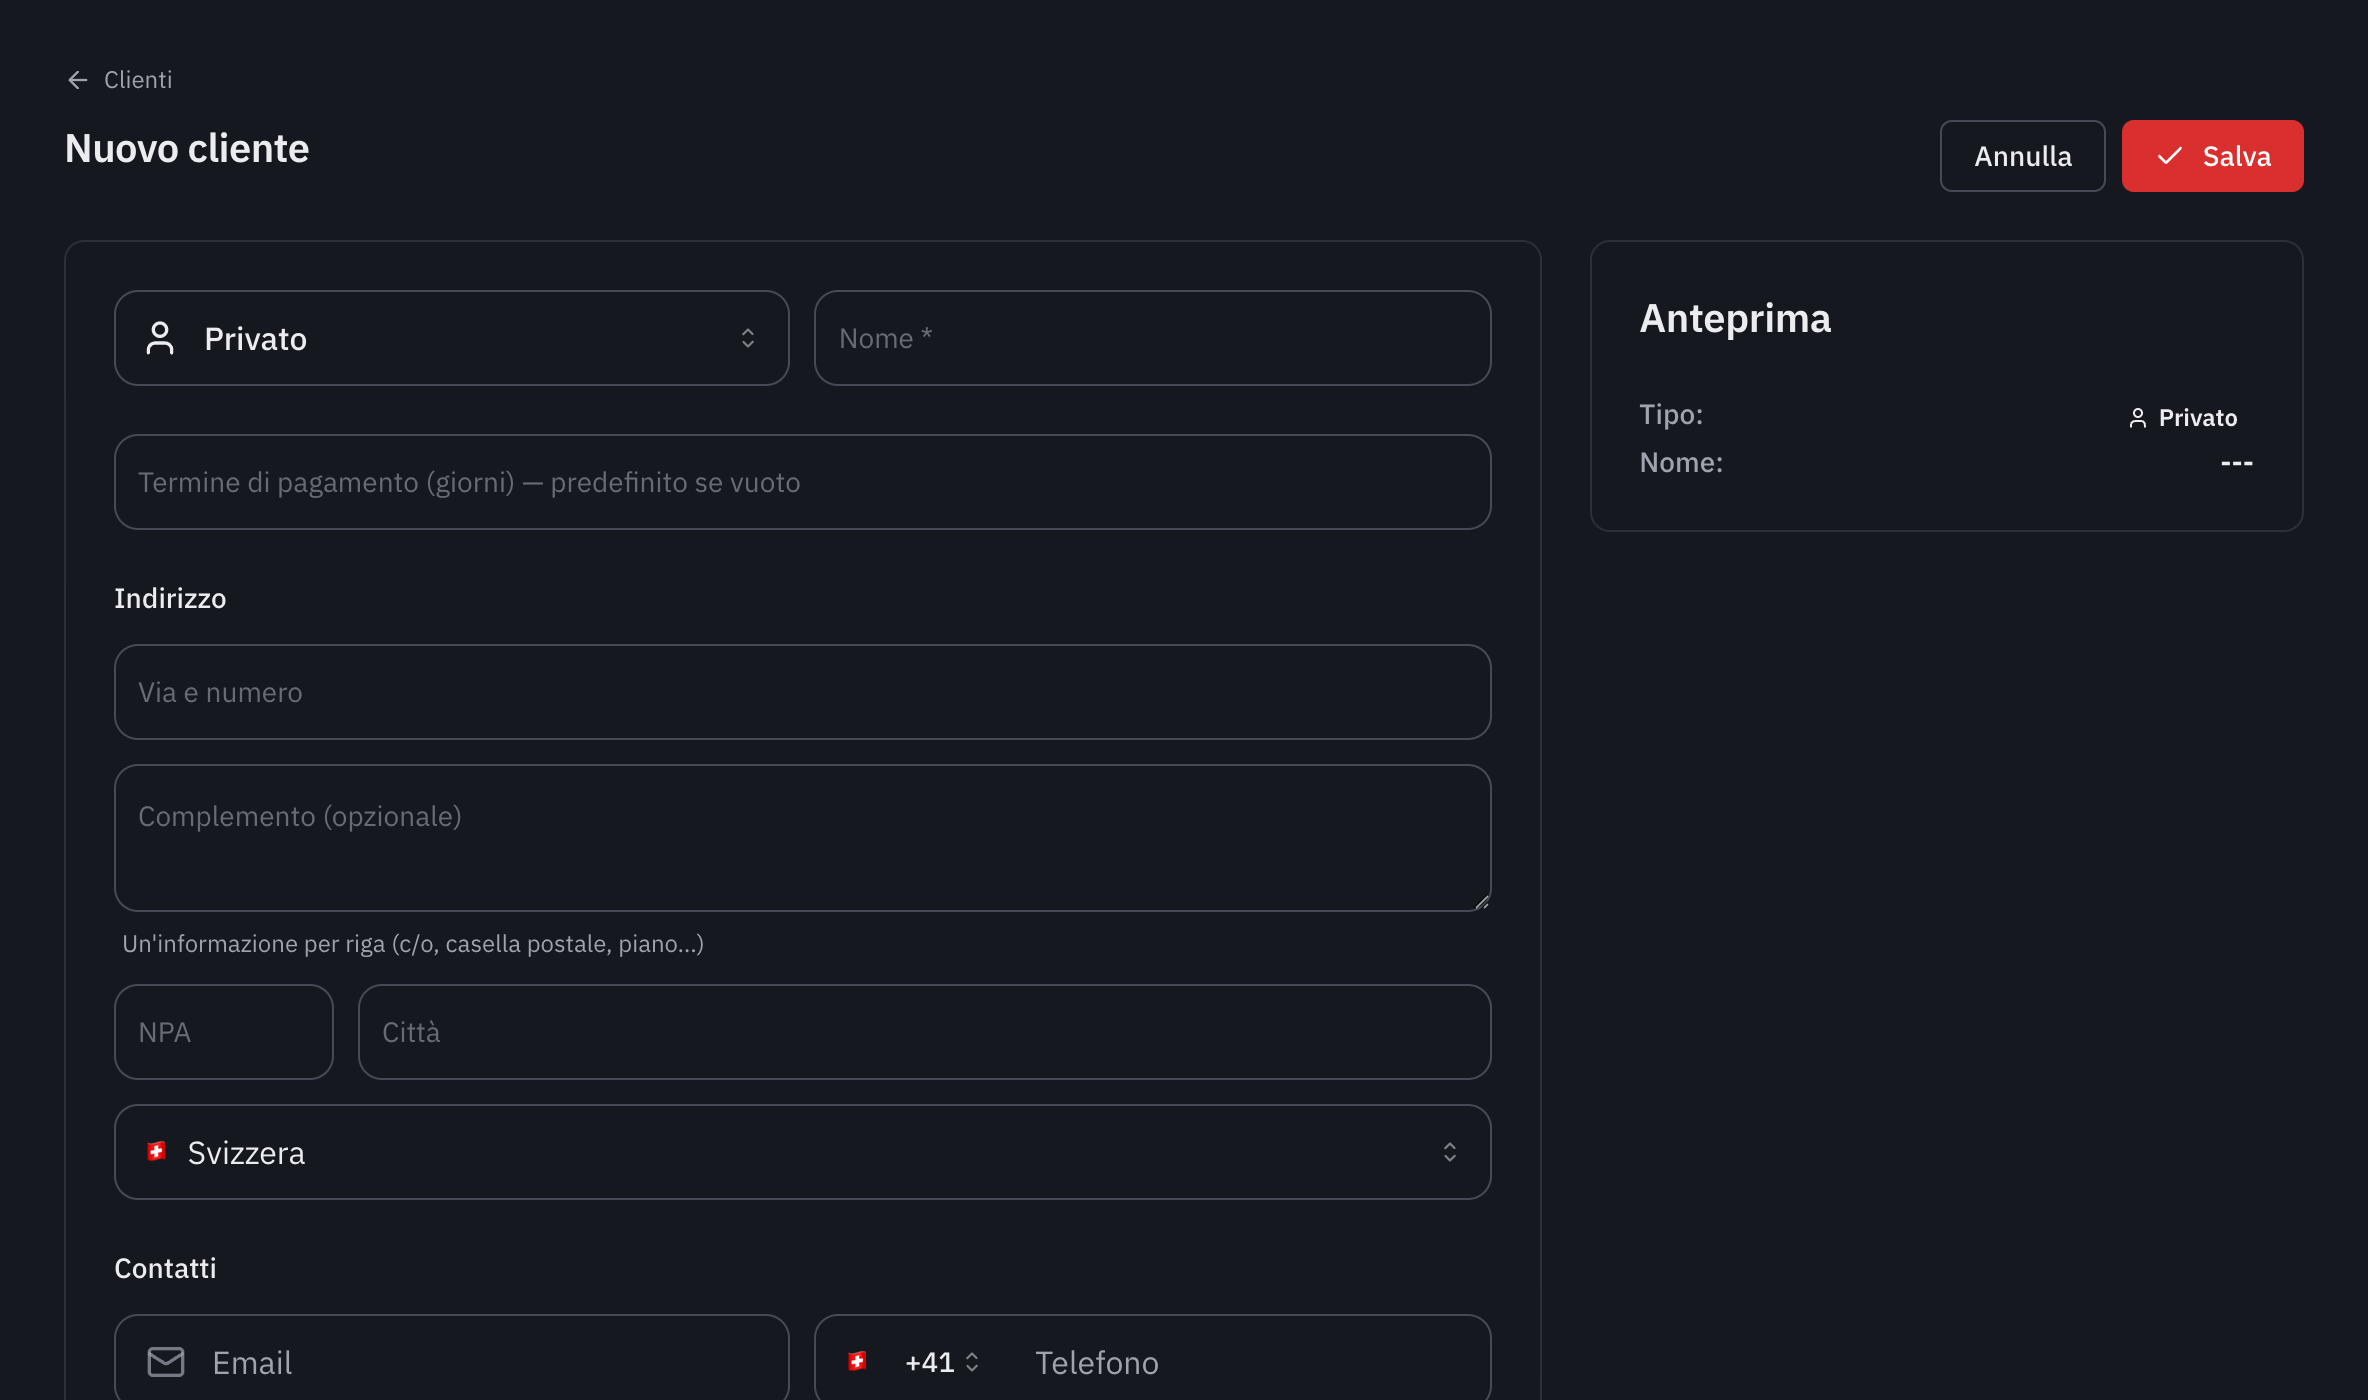Click the Tipo: label in preview
The height and width of the screenshot is (1400, 2368).
1671,414
